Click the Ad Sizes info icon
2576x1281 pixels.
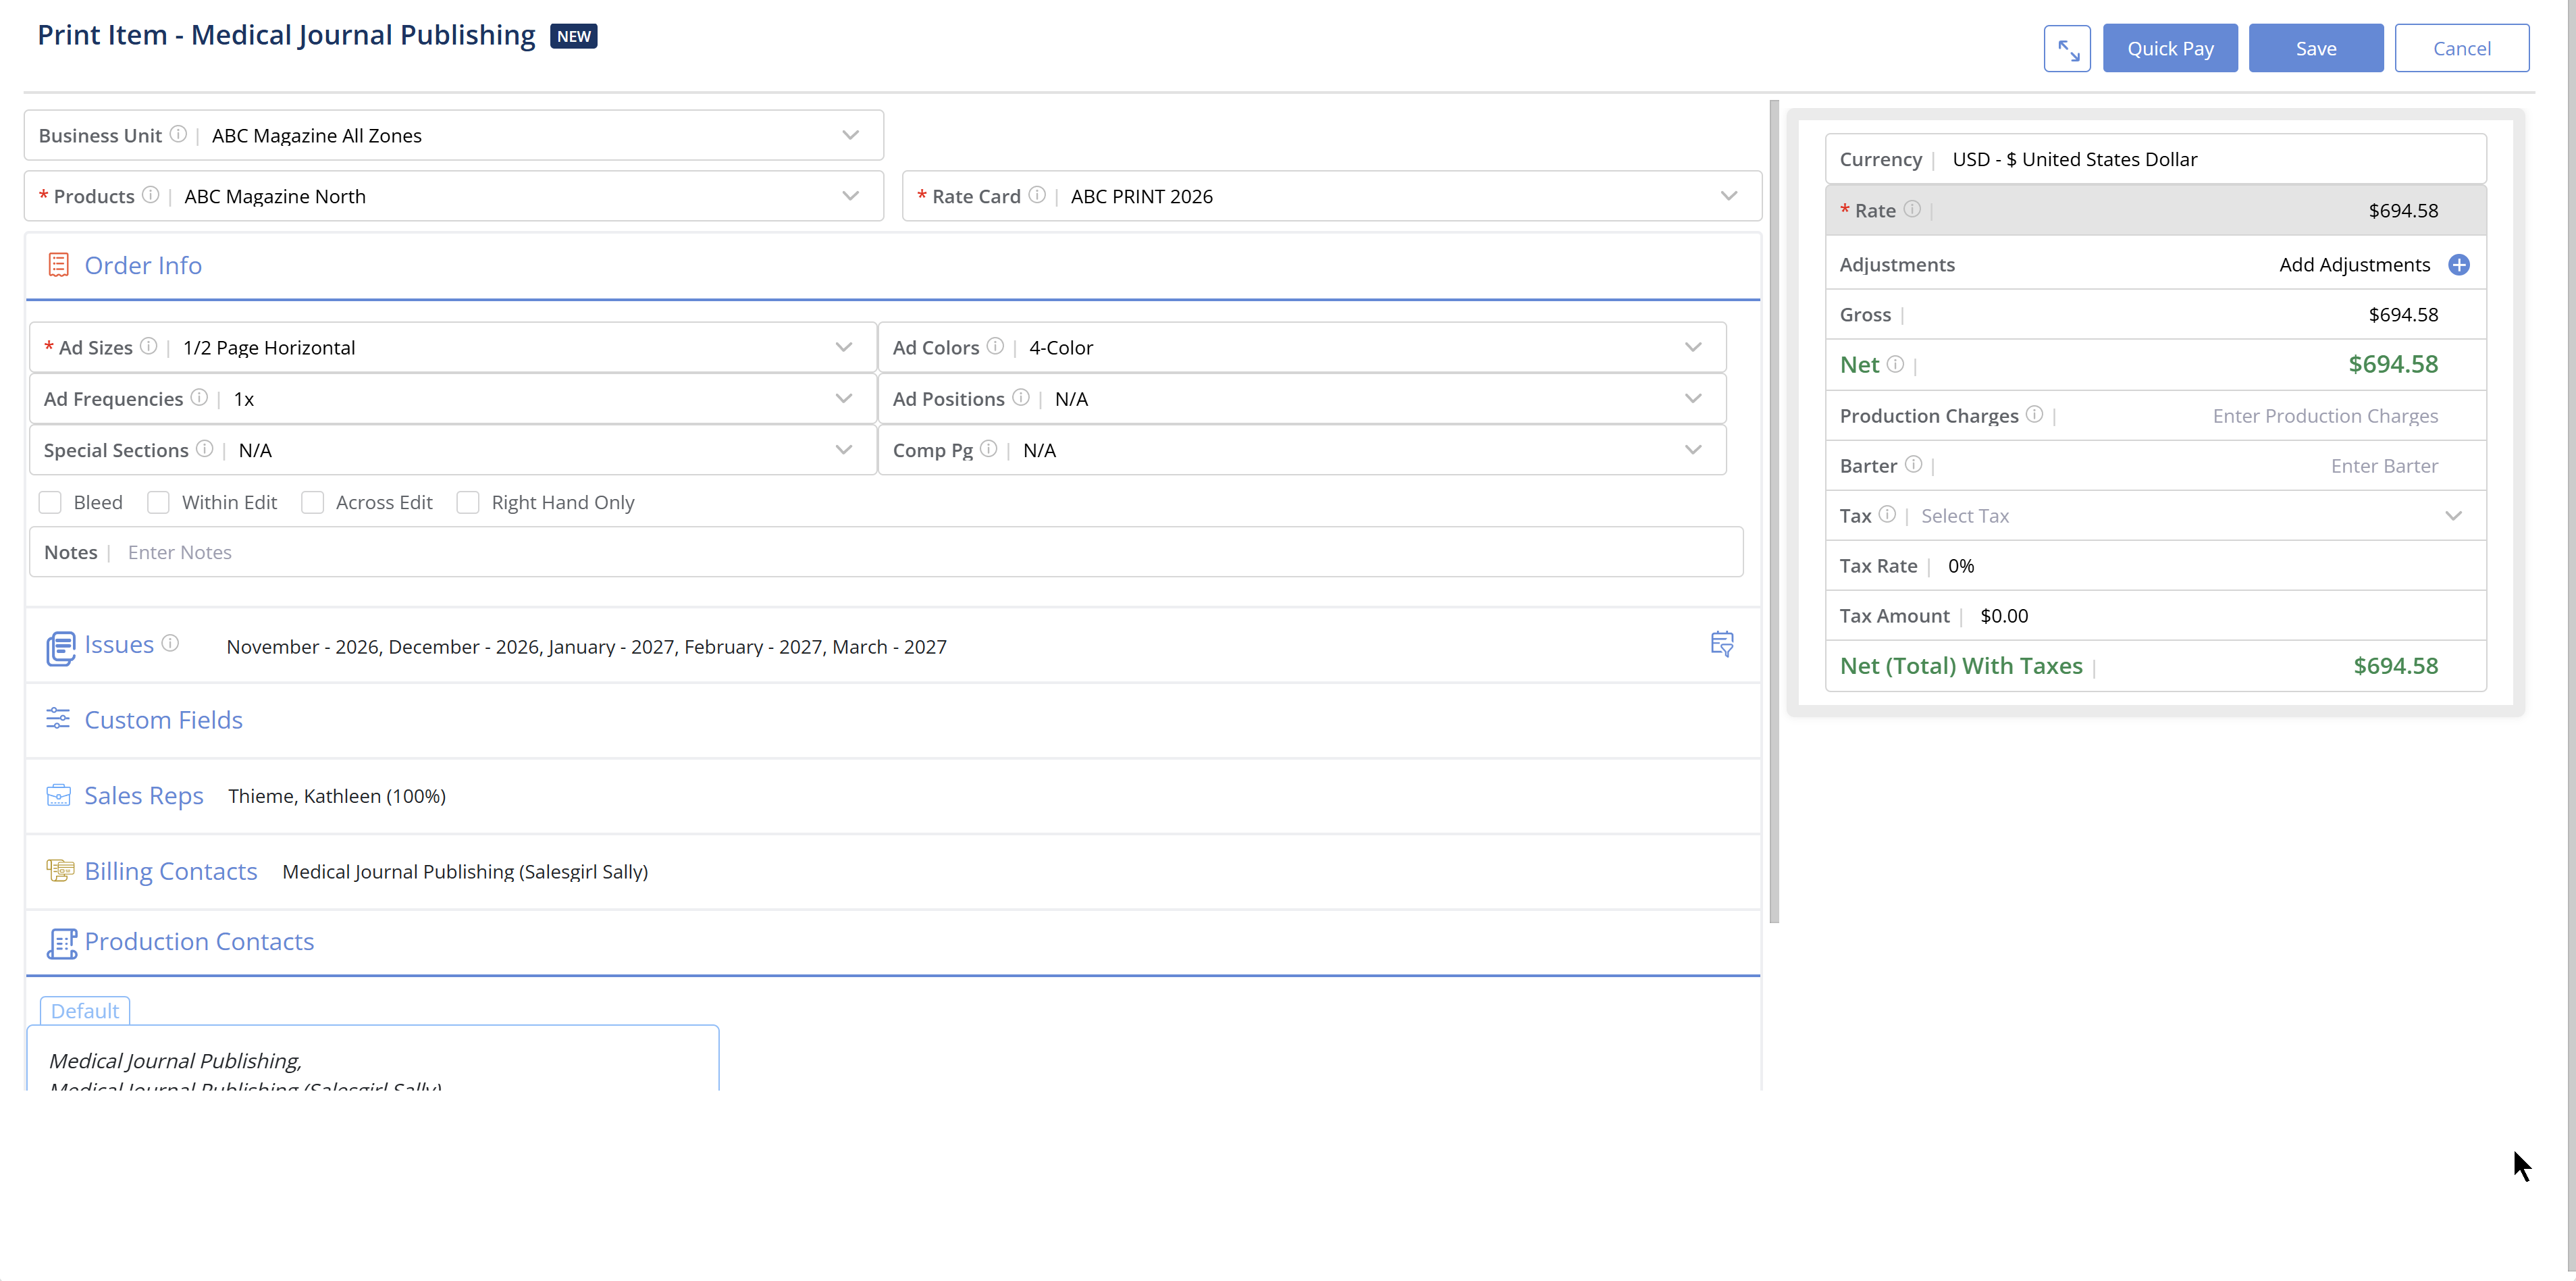click(x=148, y=346)
